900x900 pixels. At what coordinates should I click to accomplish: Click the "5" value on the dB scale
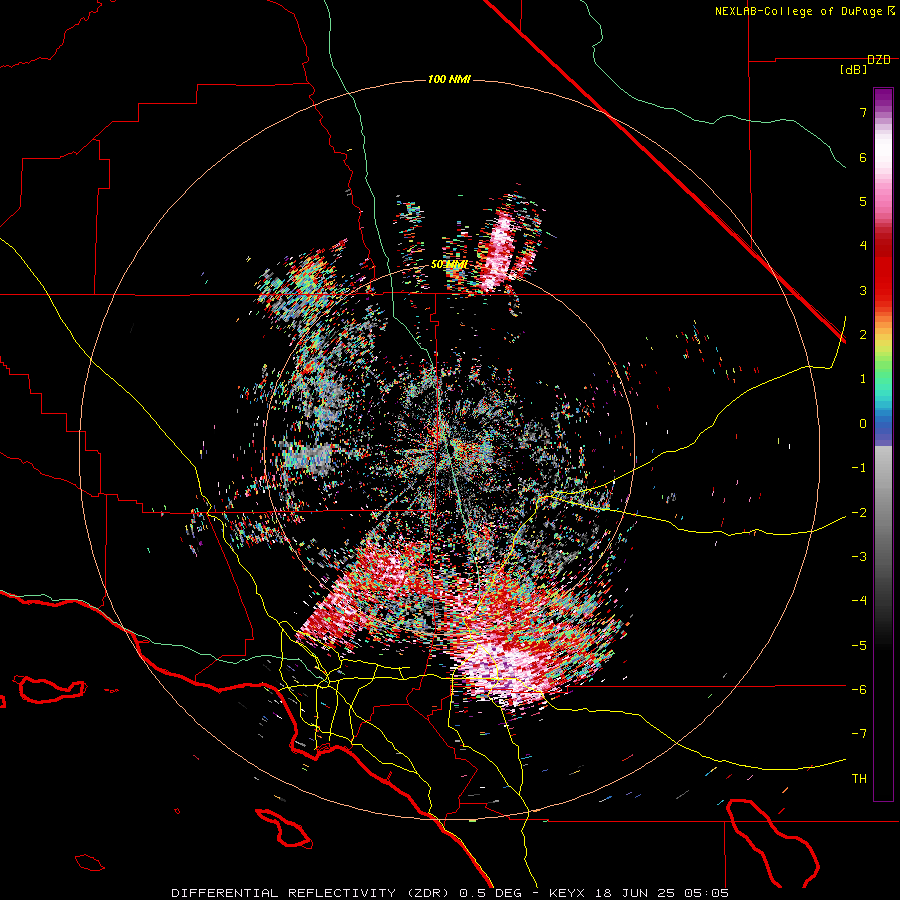click(863, 201)
